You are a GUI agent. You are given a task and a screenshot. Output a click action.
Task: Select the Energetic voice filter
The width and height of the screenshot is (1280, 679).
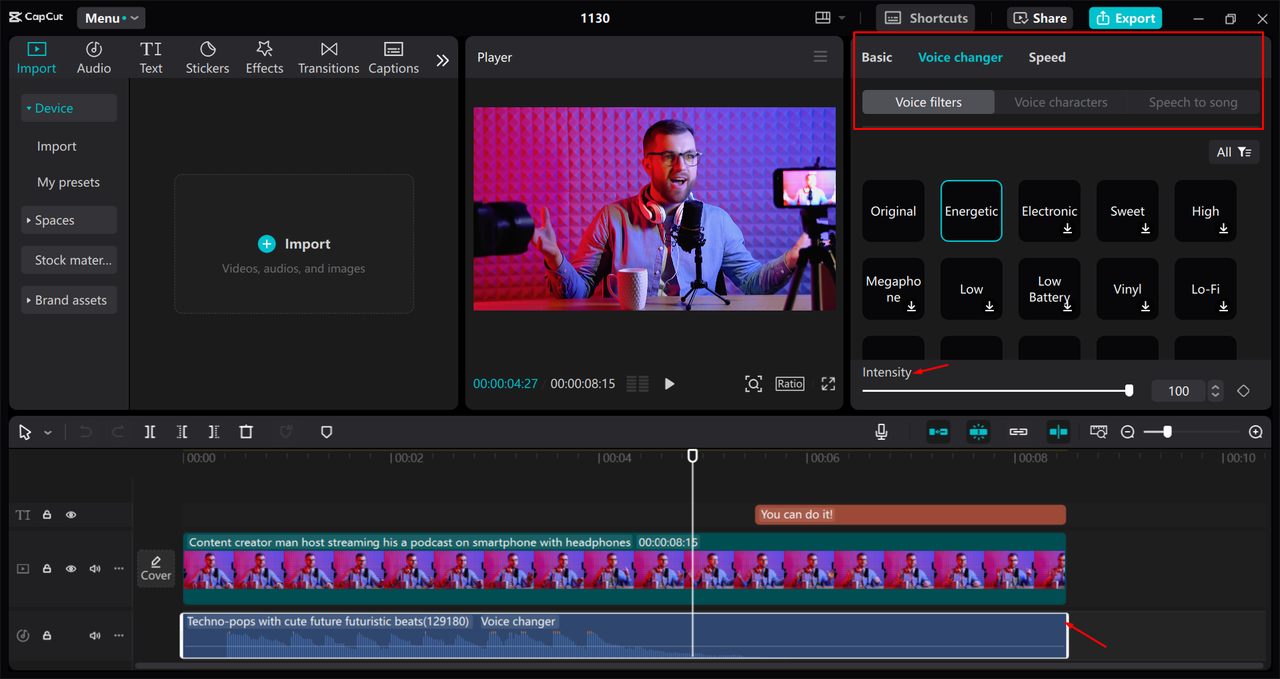971,211
